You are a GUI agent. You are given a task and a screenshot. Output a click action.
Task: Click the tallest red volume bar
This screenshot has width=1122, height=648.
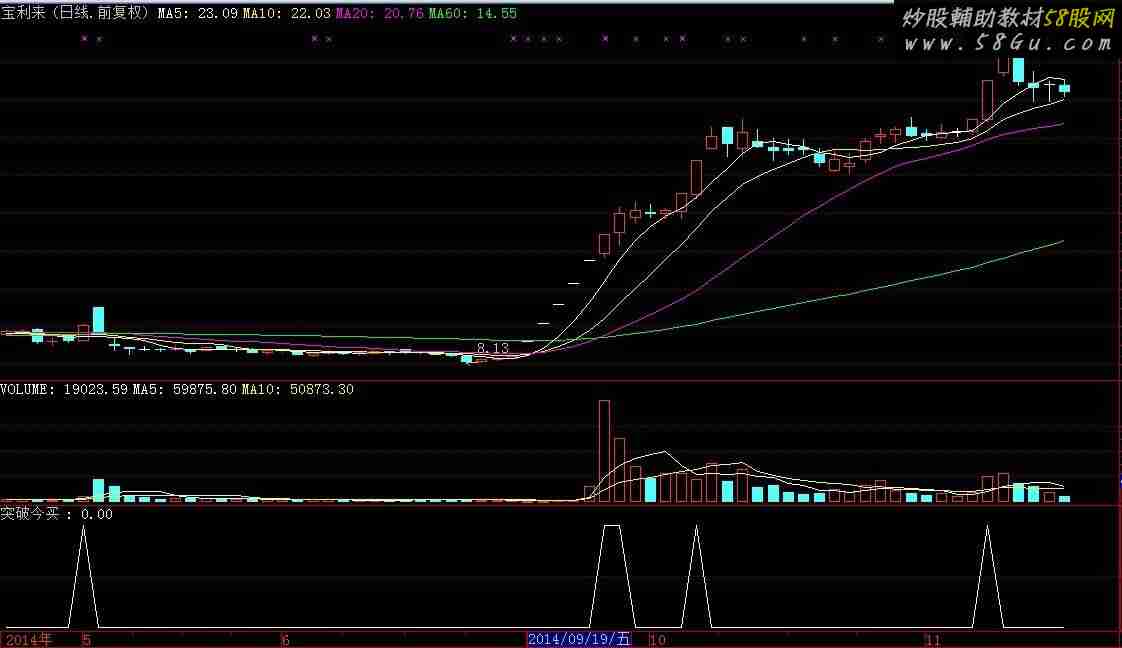[605, 451]
